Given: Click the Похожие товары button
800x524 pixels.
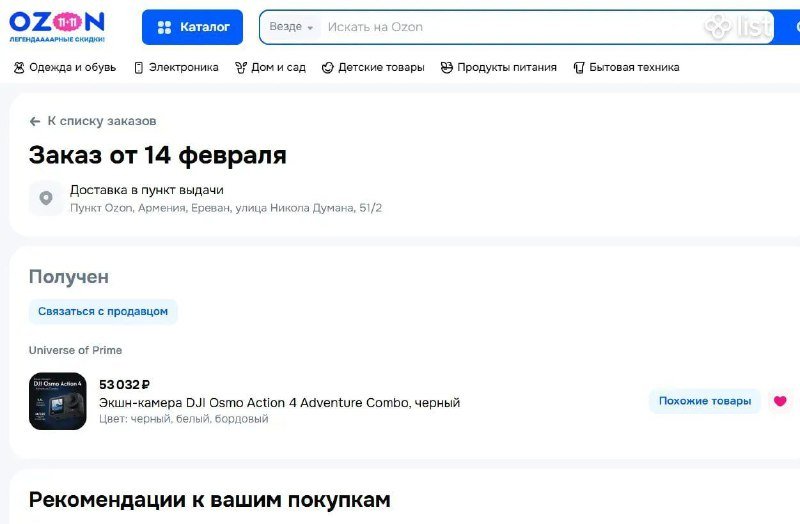Looking at the screenshot, I should pos(704,401).
